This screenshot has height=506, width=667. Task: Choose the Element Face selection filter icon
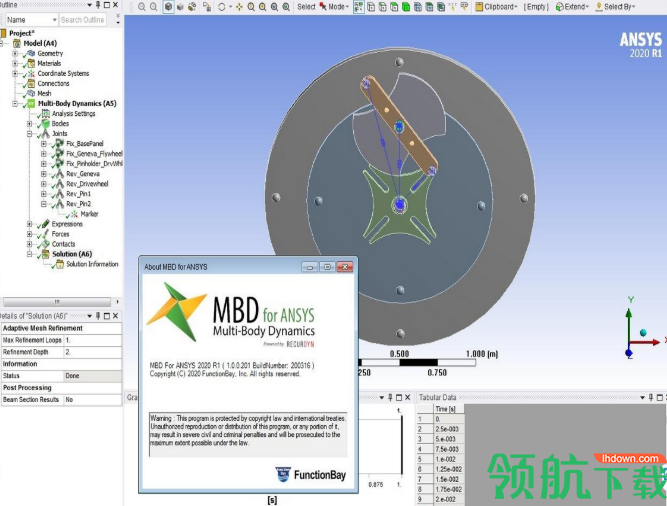tap(429, 7)
